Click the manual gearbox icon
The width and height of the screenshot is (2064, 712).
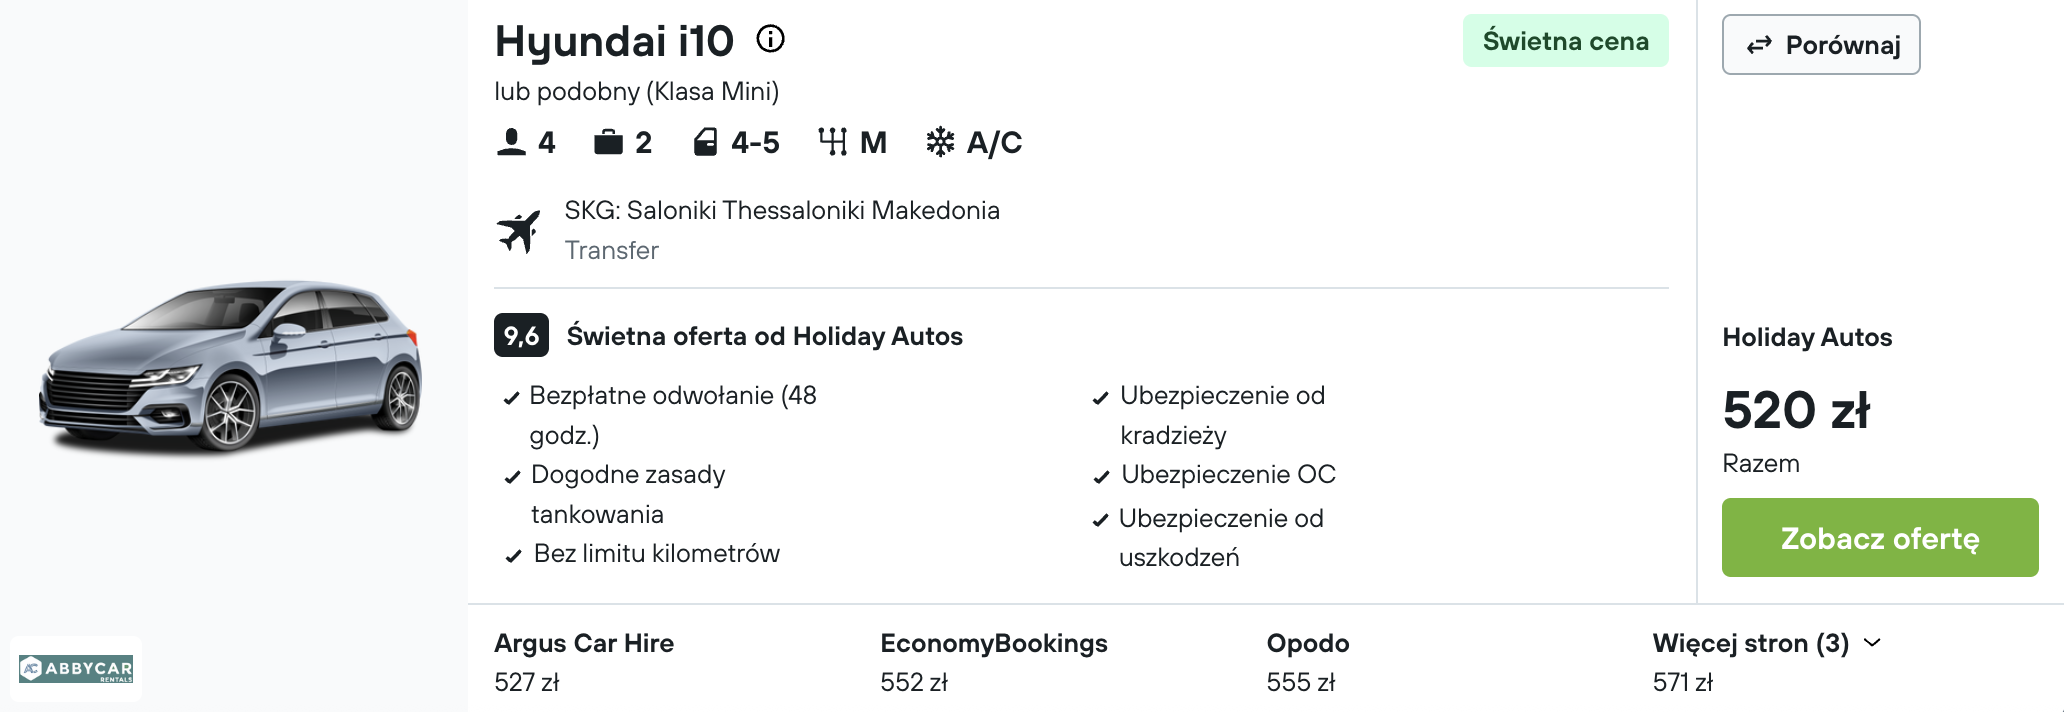pos(832,142)
